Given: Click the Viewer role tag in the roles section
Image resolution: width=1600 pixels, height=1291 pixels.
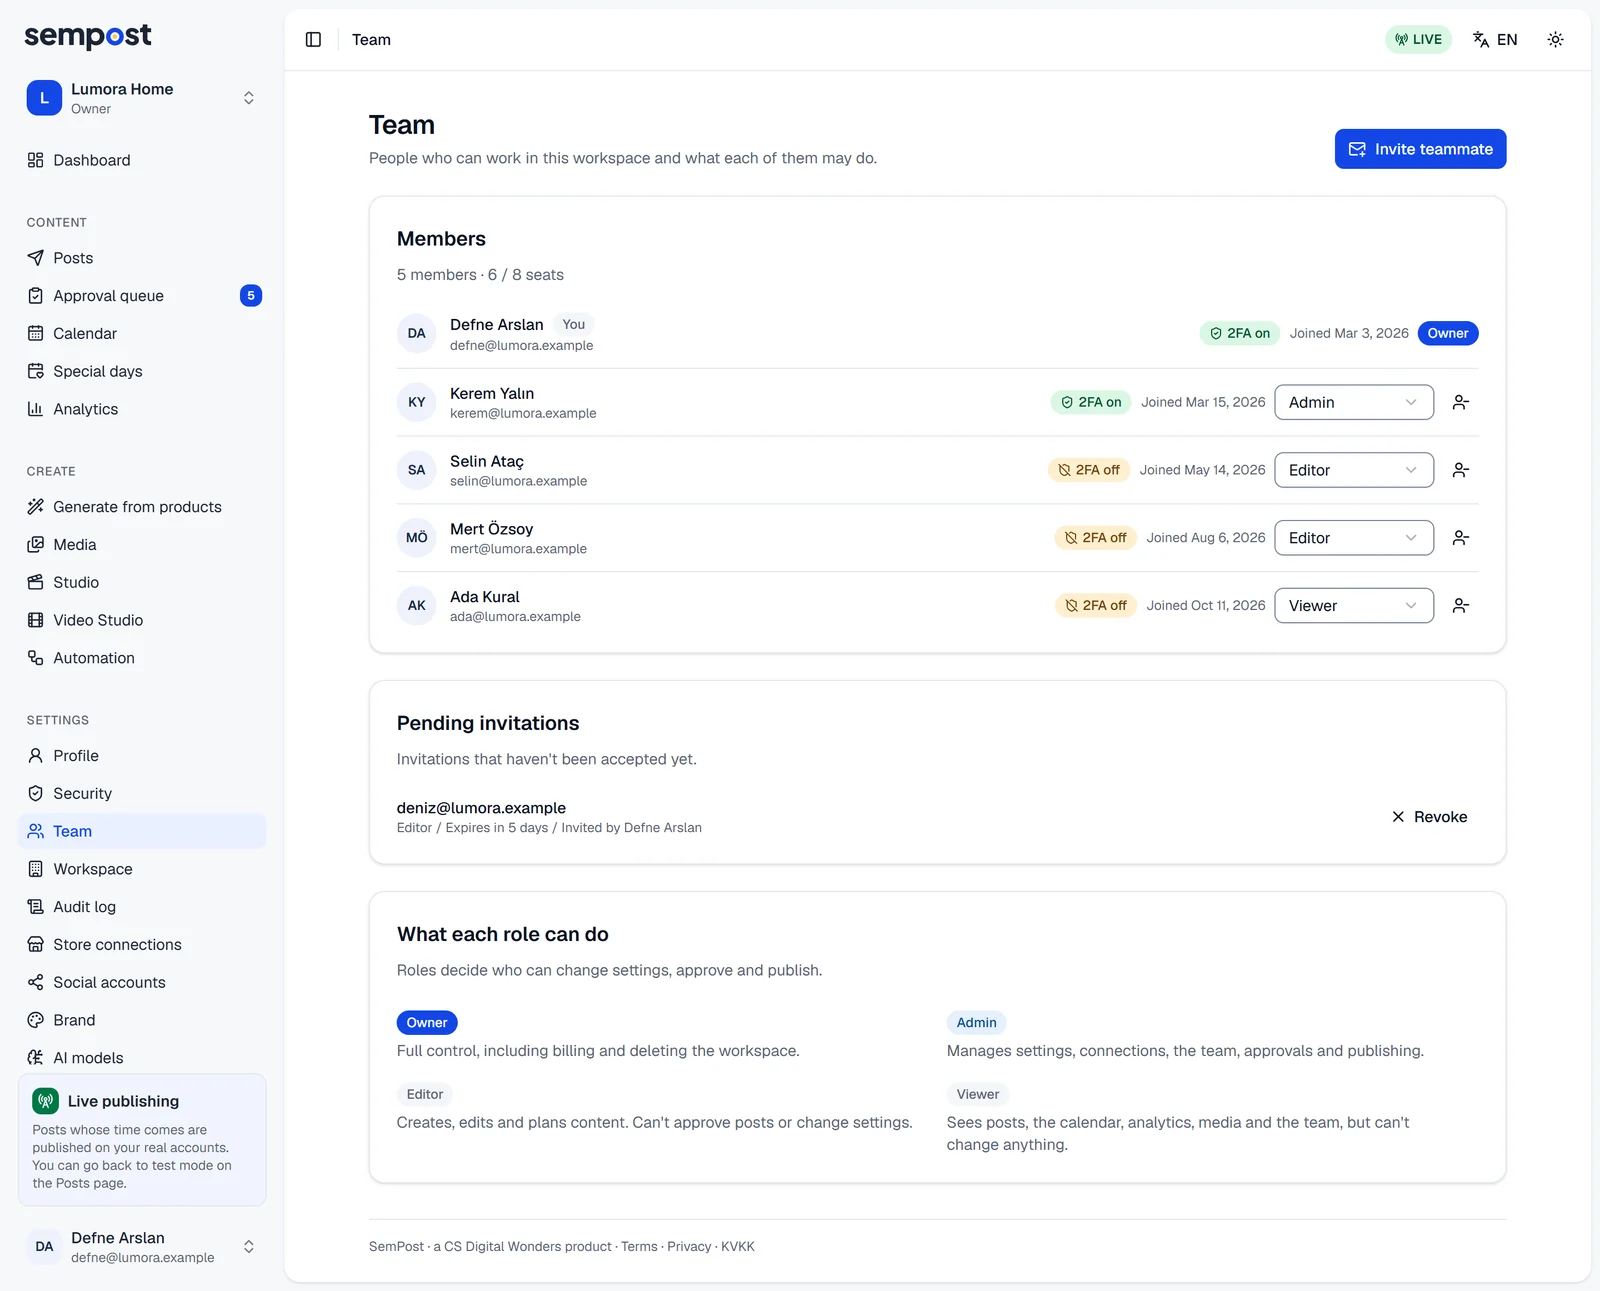Looking at the screenshot, I should [x=978, y=1095].
